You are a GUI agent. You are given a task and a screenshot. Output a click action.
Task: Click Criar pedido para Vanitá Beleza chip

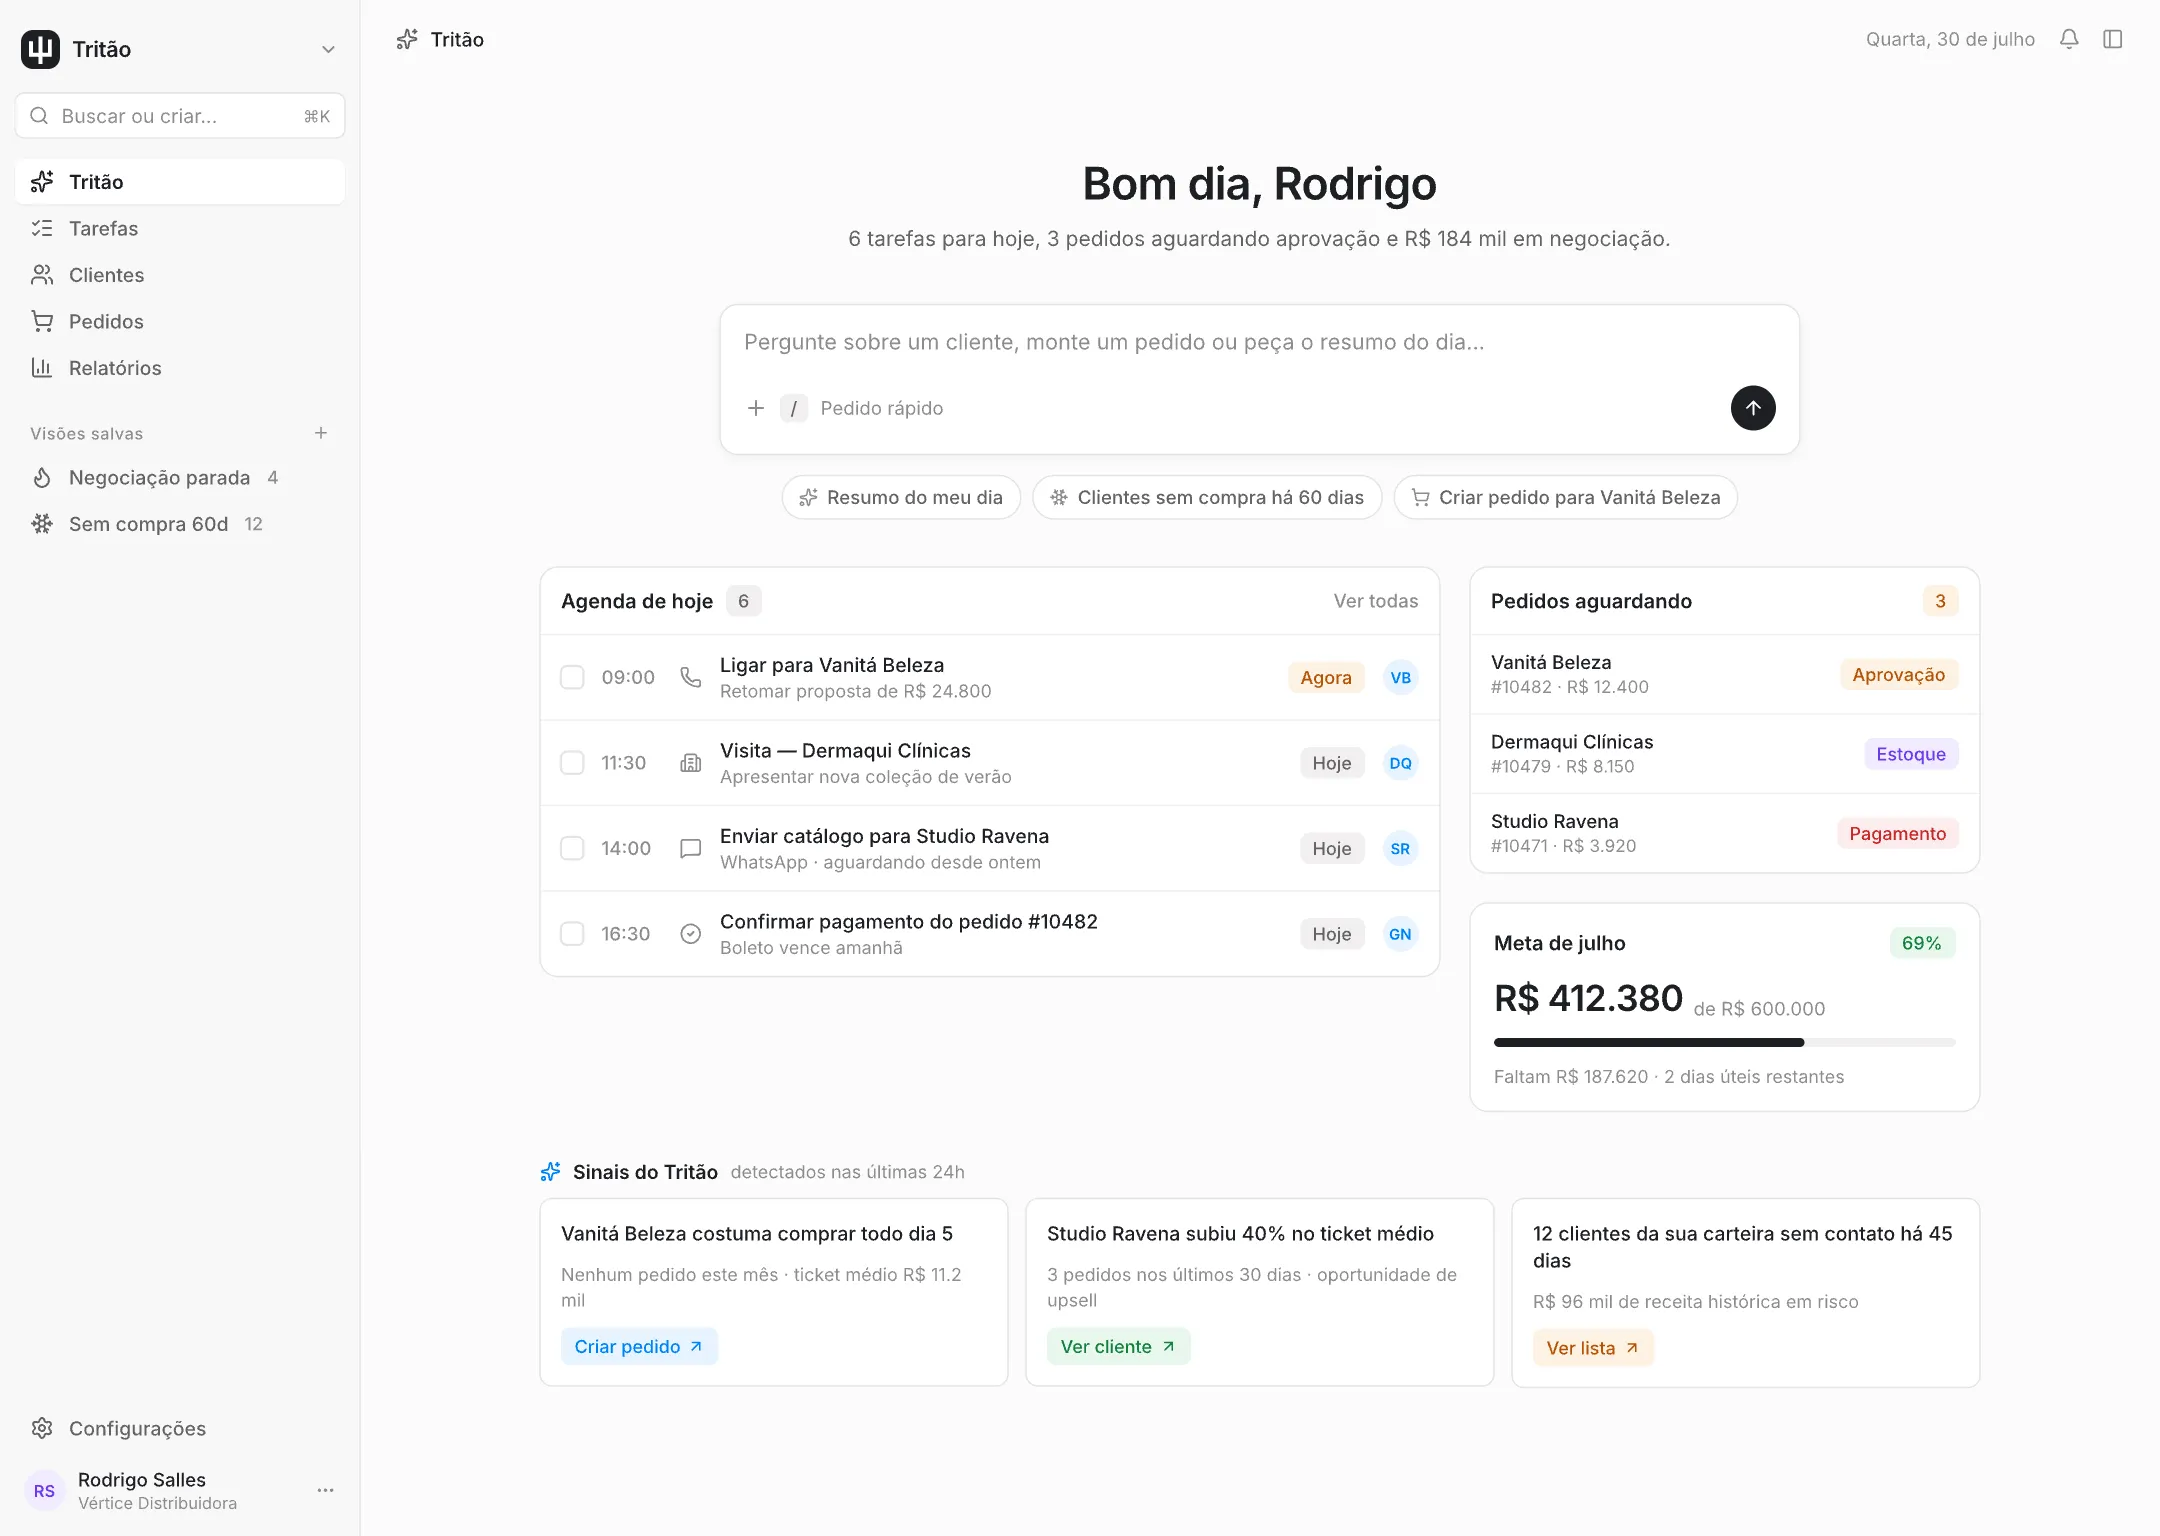(x=1565, y=497)
